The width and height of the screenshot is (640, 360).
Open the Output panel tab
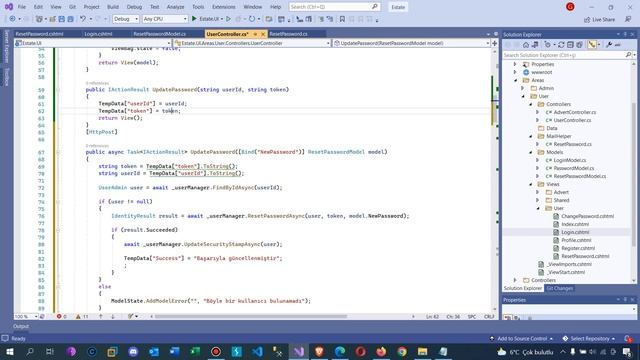[x=21, y=327]
